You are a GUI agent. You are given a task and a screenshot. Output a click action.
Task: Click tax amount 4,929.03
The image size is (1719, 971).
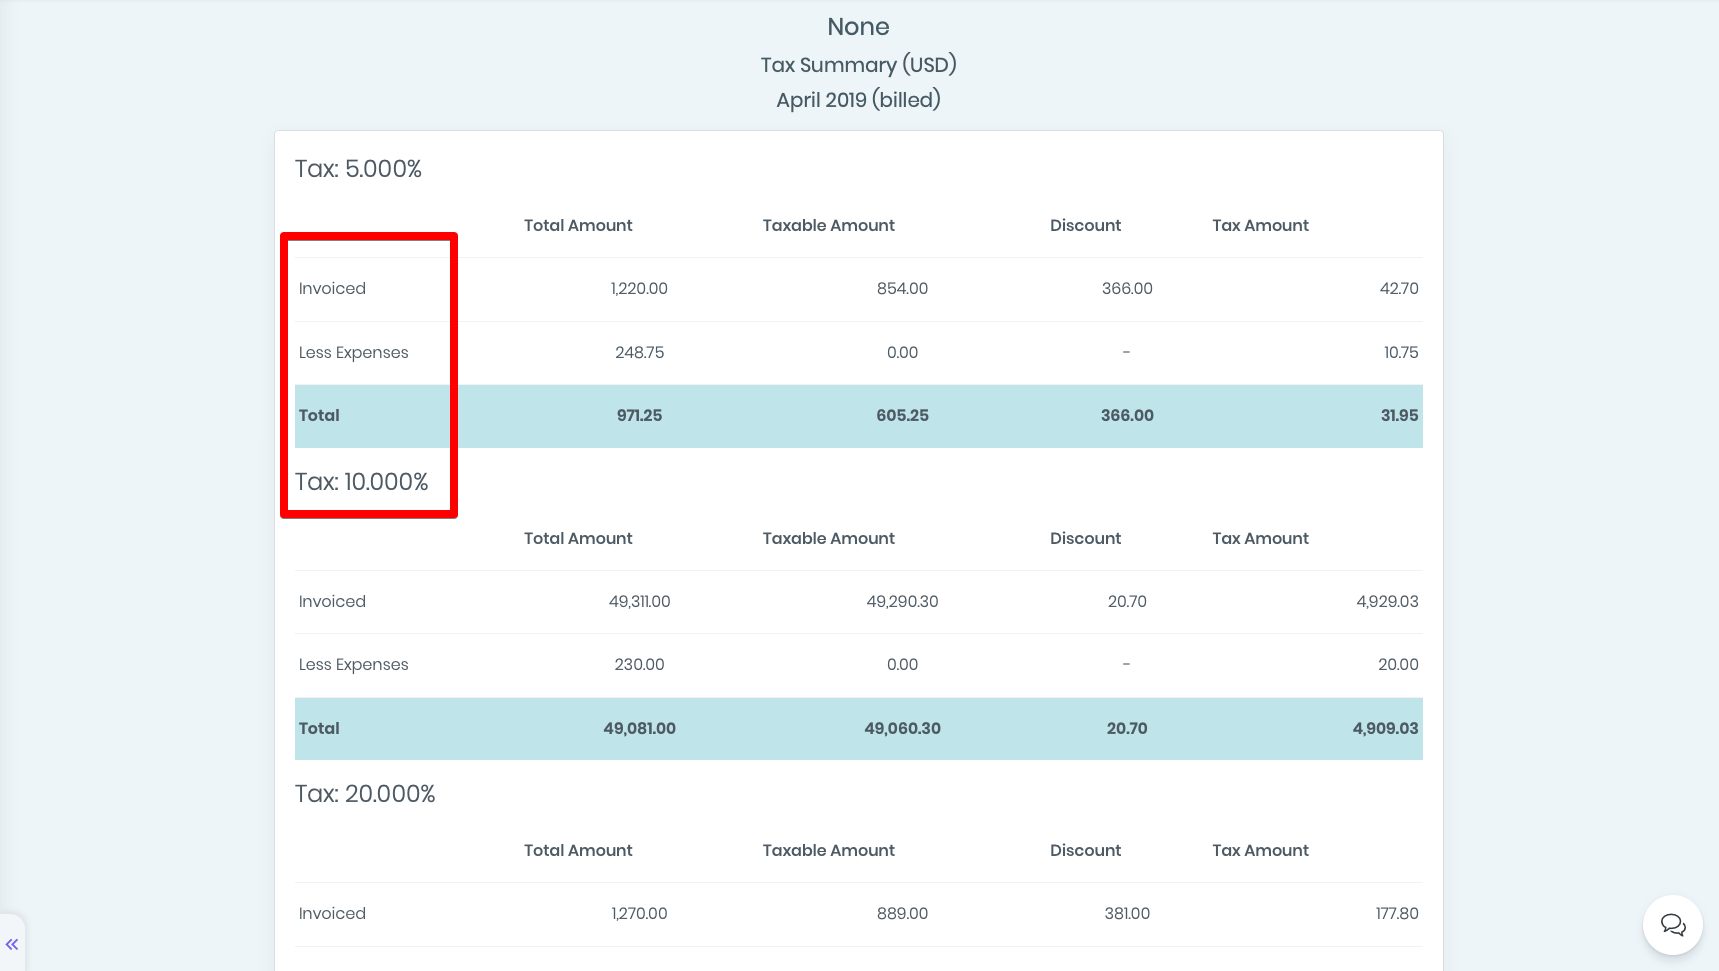coord(1387,602)
